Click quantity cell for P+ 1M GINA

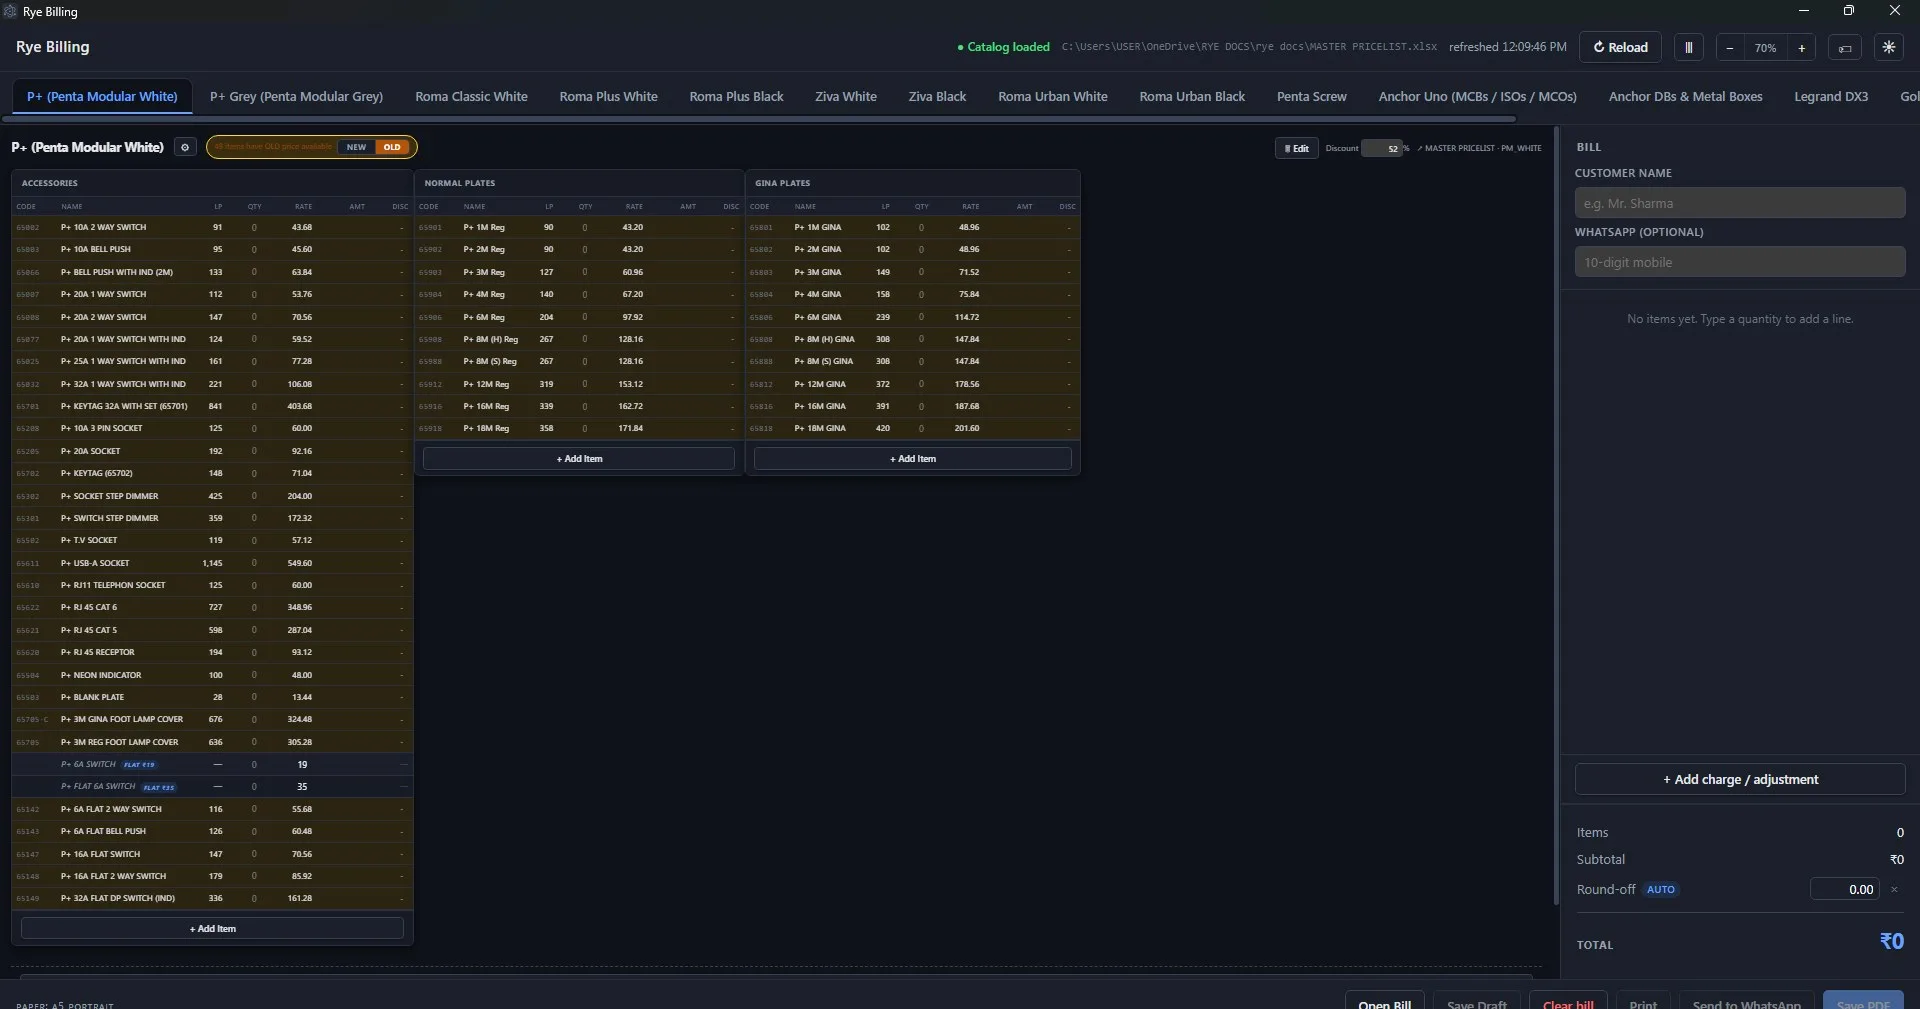pyautogui.click(x=921, y=227)
